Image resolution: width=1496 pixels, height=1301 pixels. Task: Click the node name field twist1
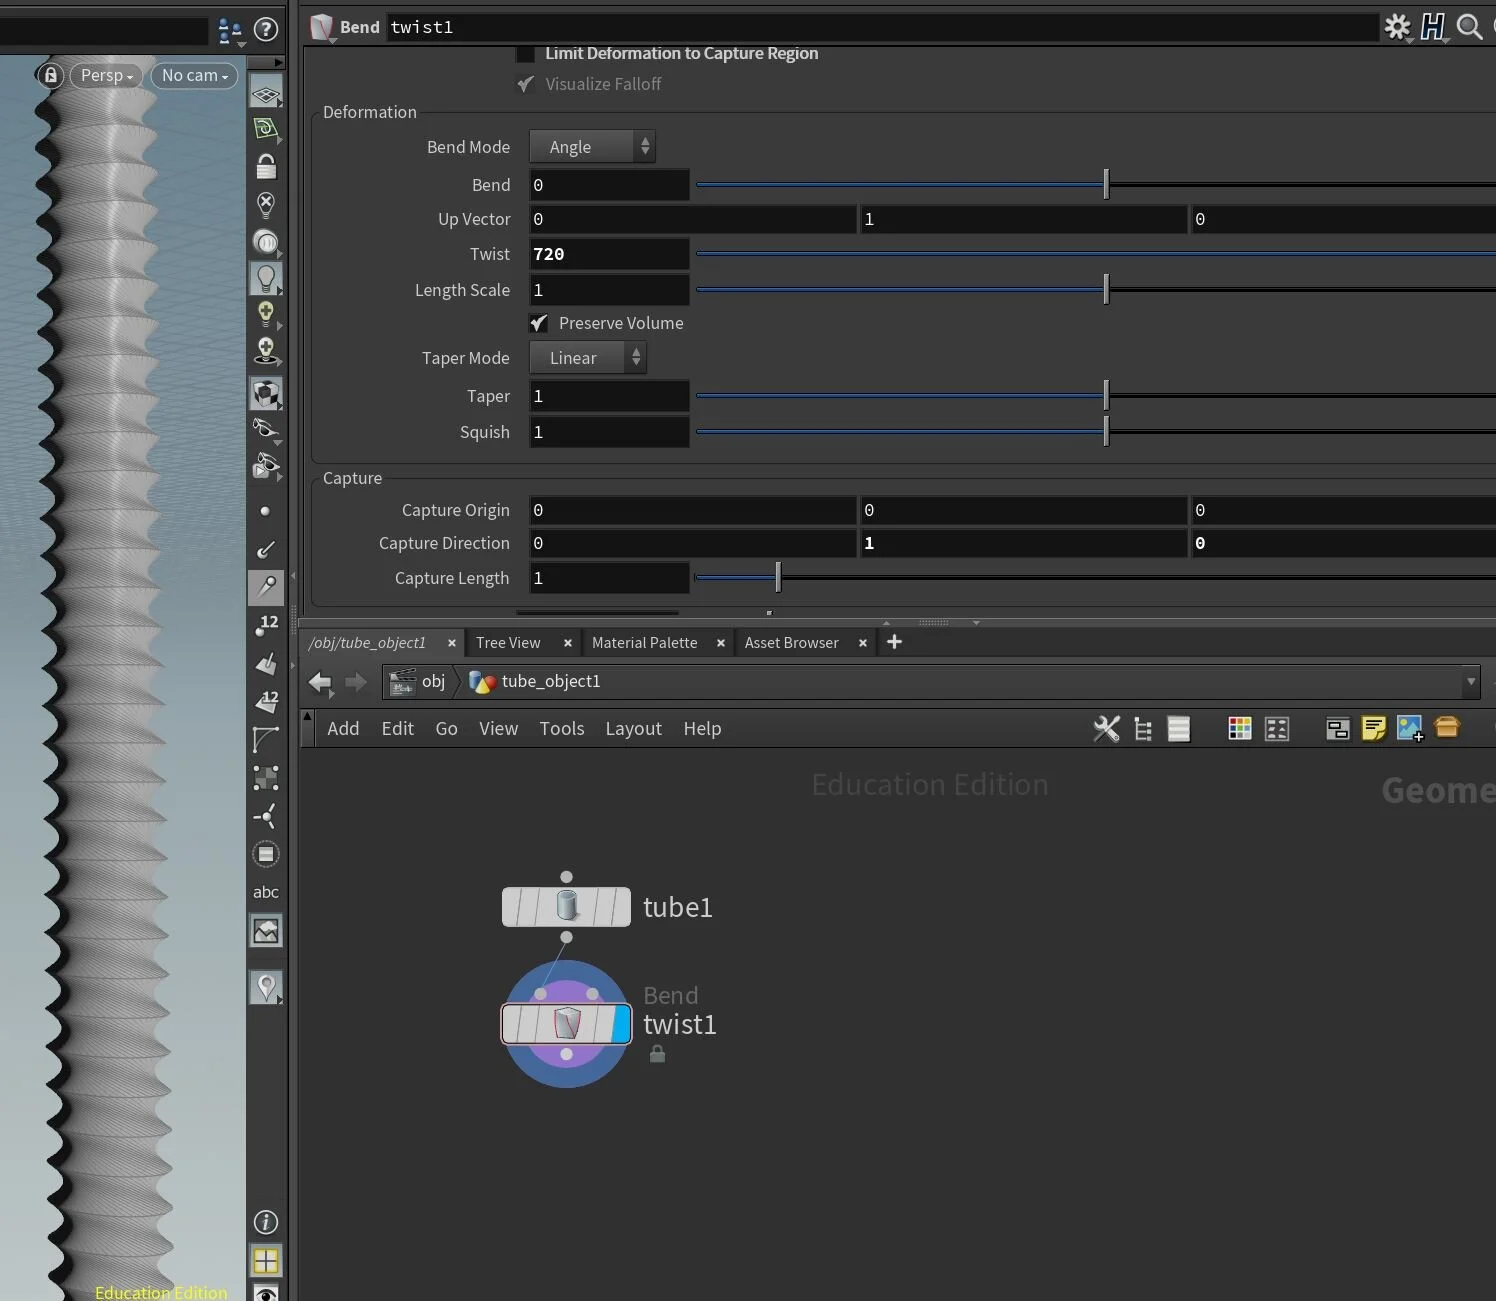[x=883, y=27]
